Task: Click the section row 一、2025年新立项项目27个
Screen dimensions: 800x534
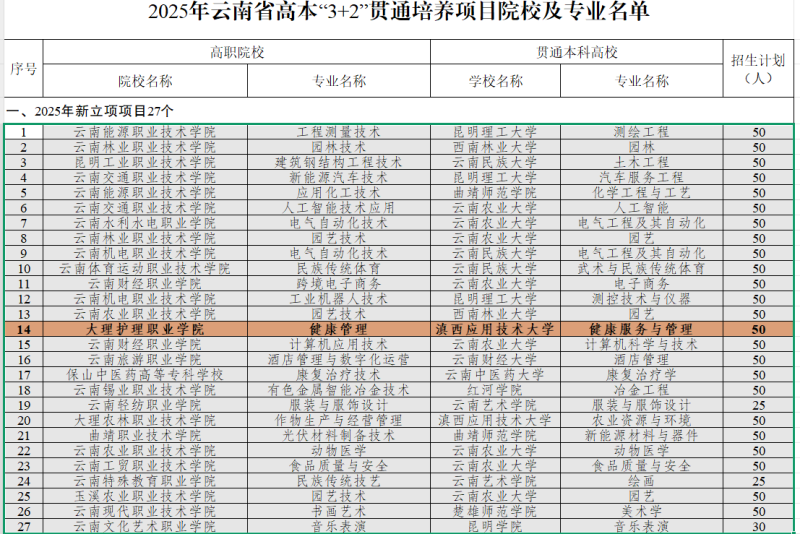Action: (90, 110)
